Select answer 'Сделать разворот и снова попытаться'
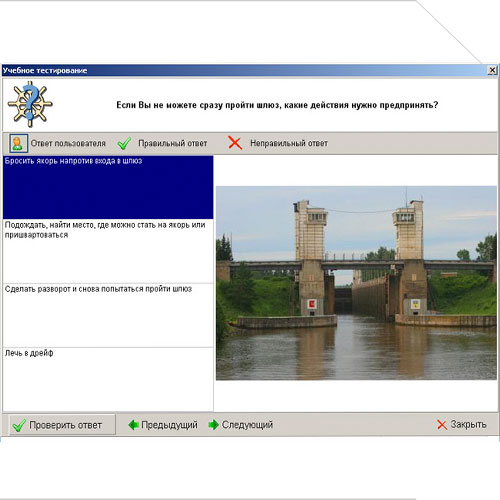Image resolution: width=500 pixels, height=500 pixels. pos(108,315)
